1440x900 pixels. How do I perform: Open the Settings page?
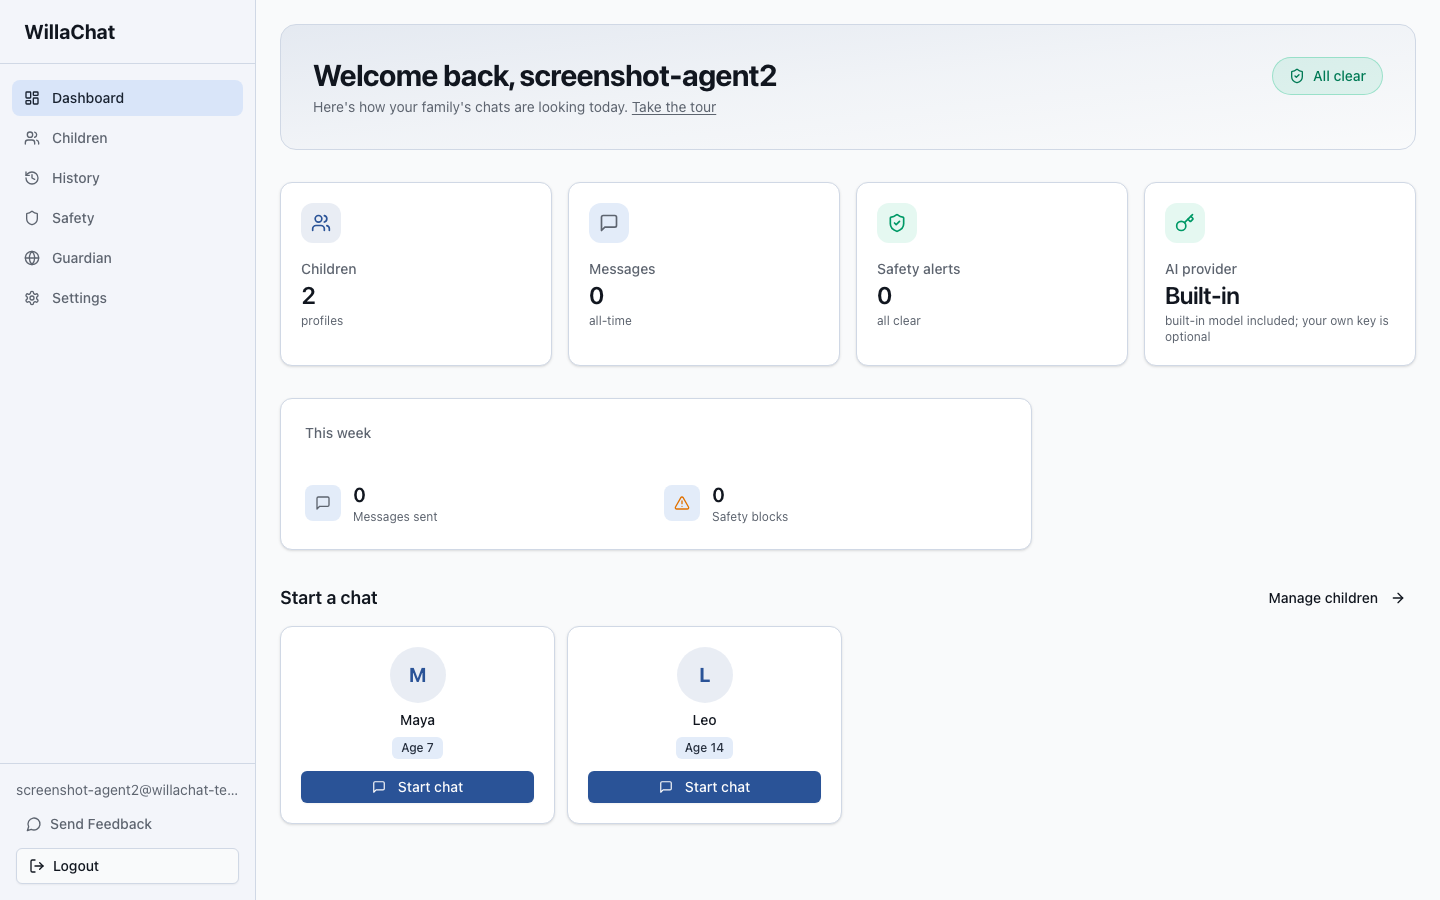127,298
